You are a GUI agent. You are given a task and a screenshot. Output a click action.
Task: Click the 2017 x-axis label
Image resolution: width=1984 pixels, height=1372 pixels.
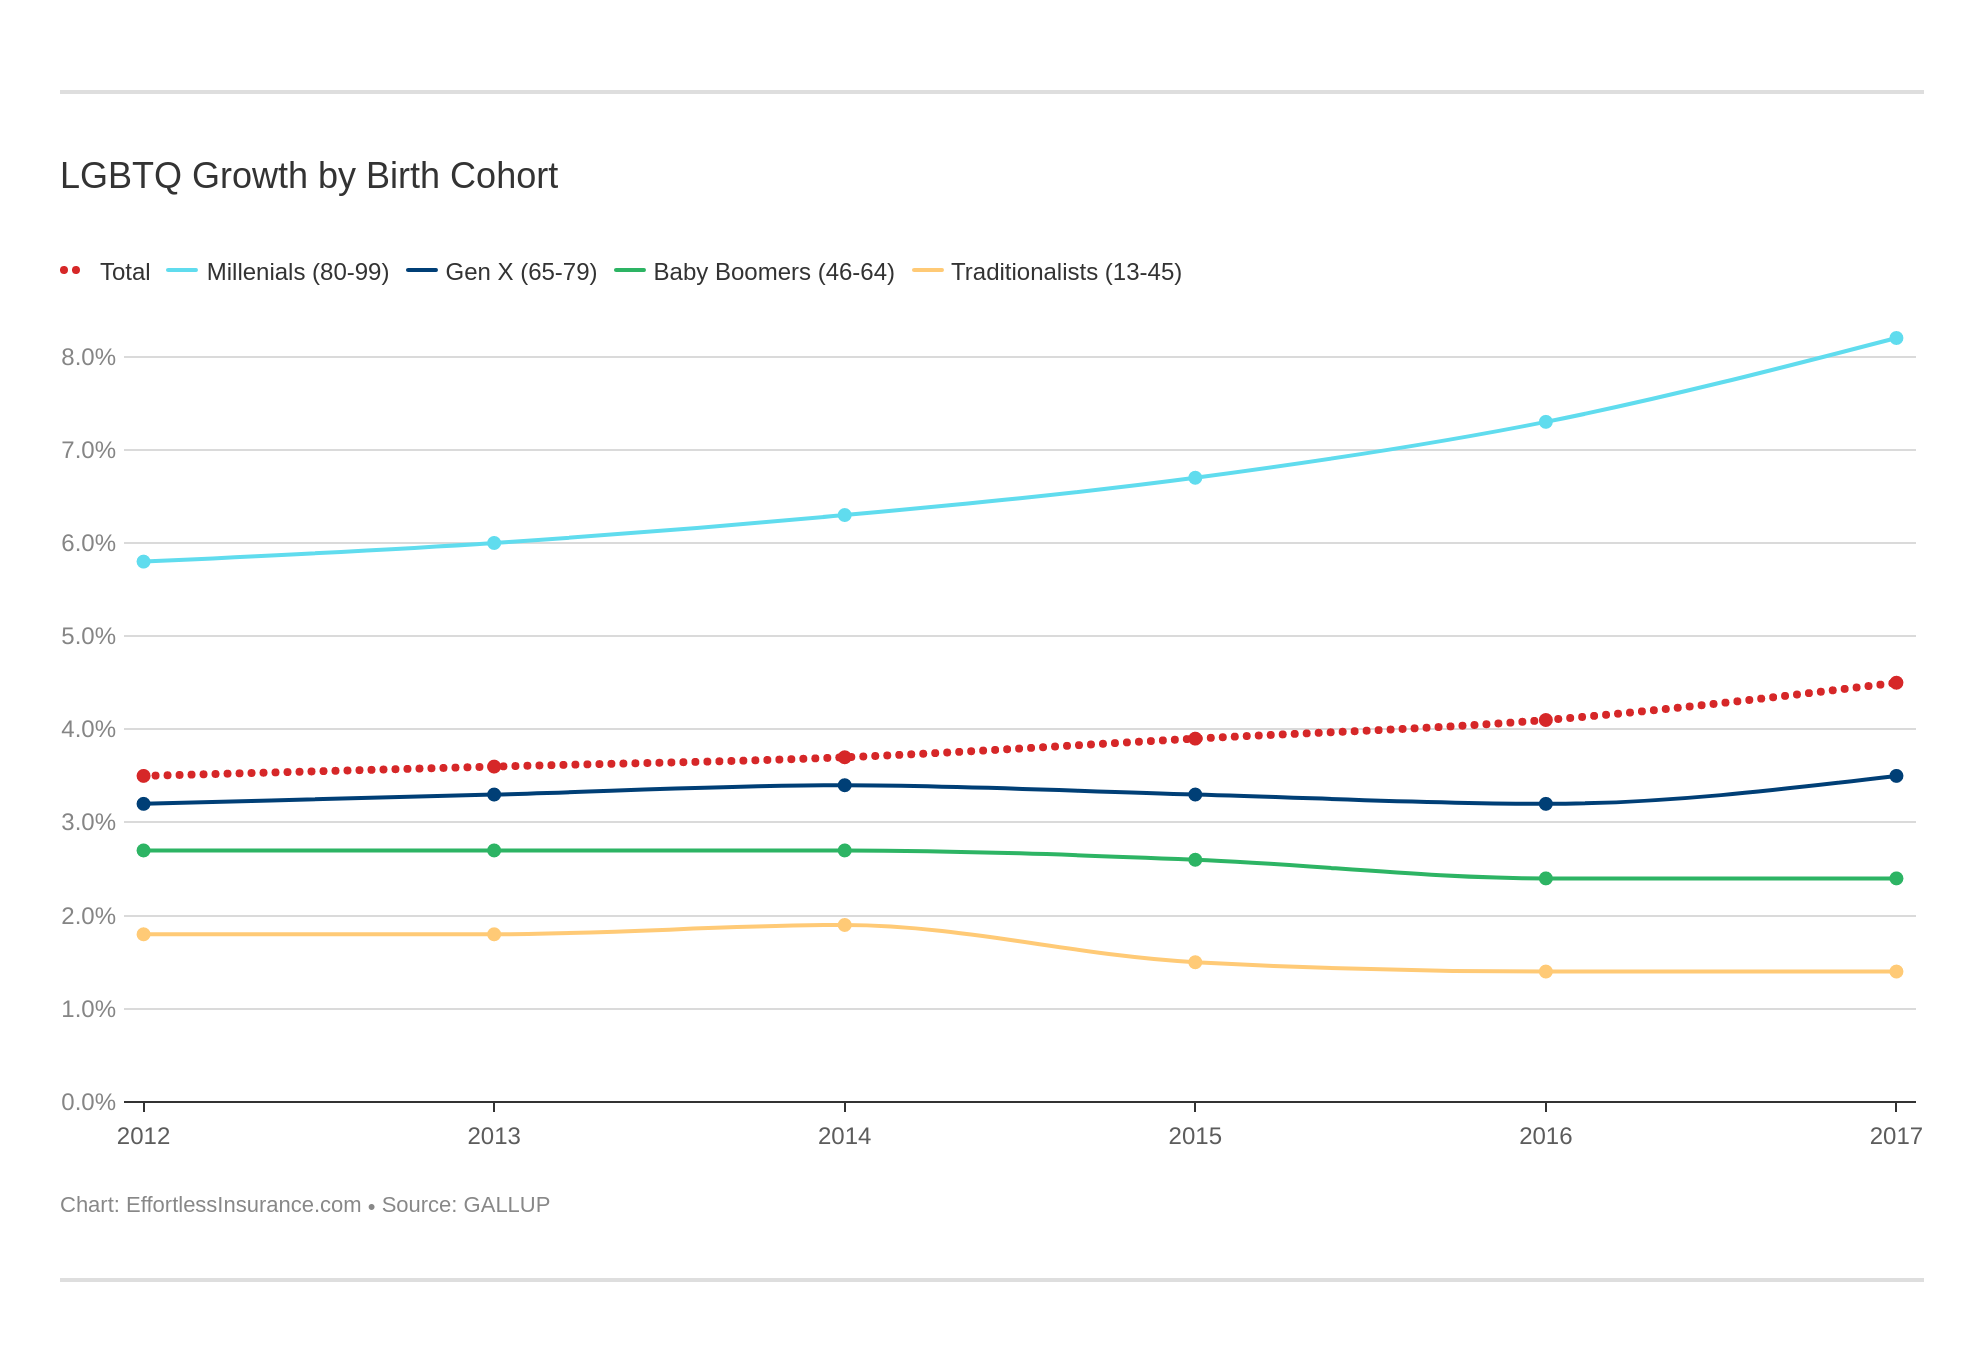point(1896,1136)
